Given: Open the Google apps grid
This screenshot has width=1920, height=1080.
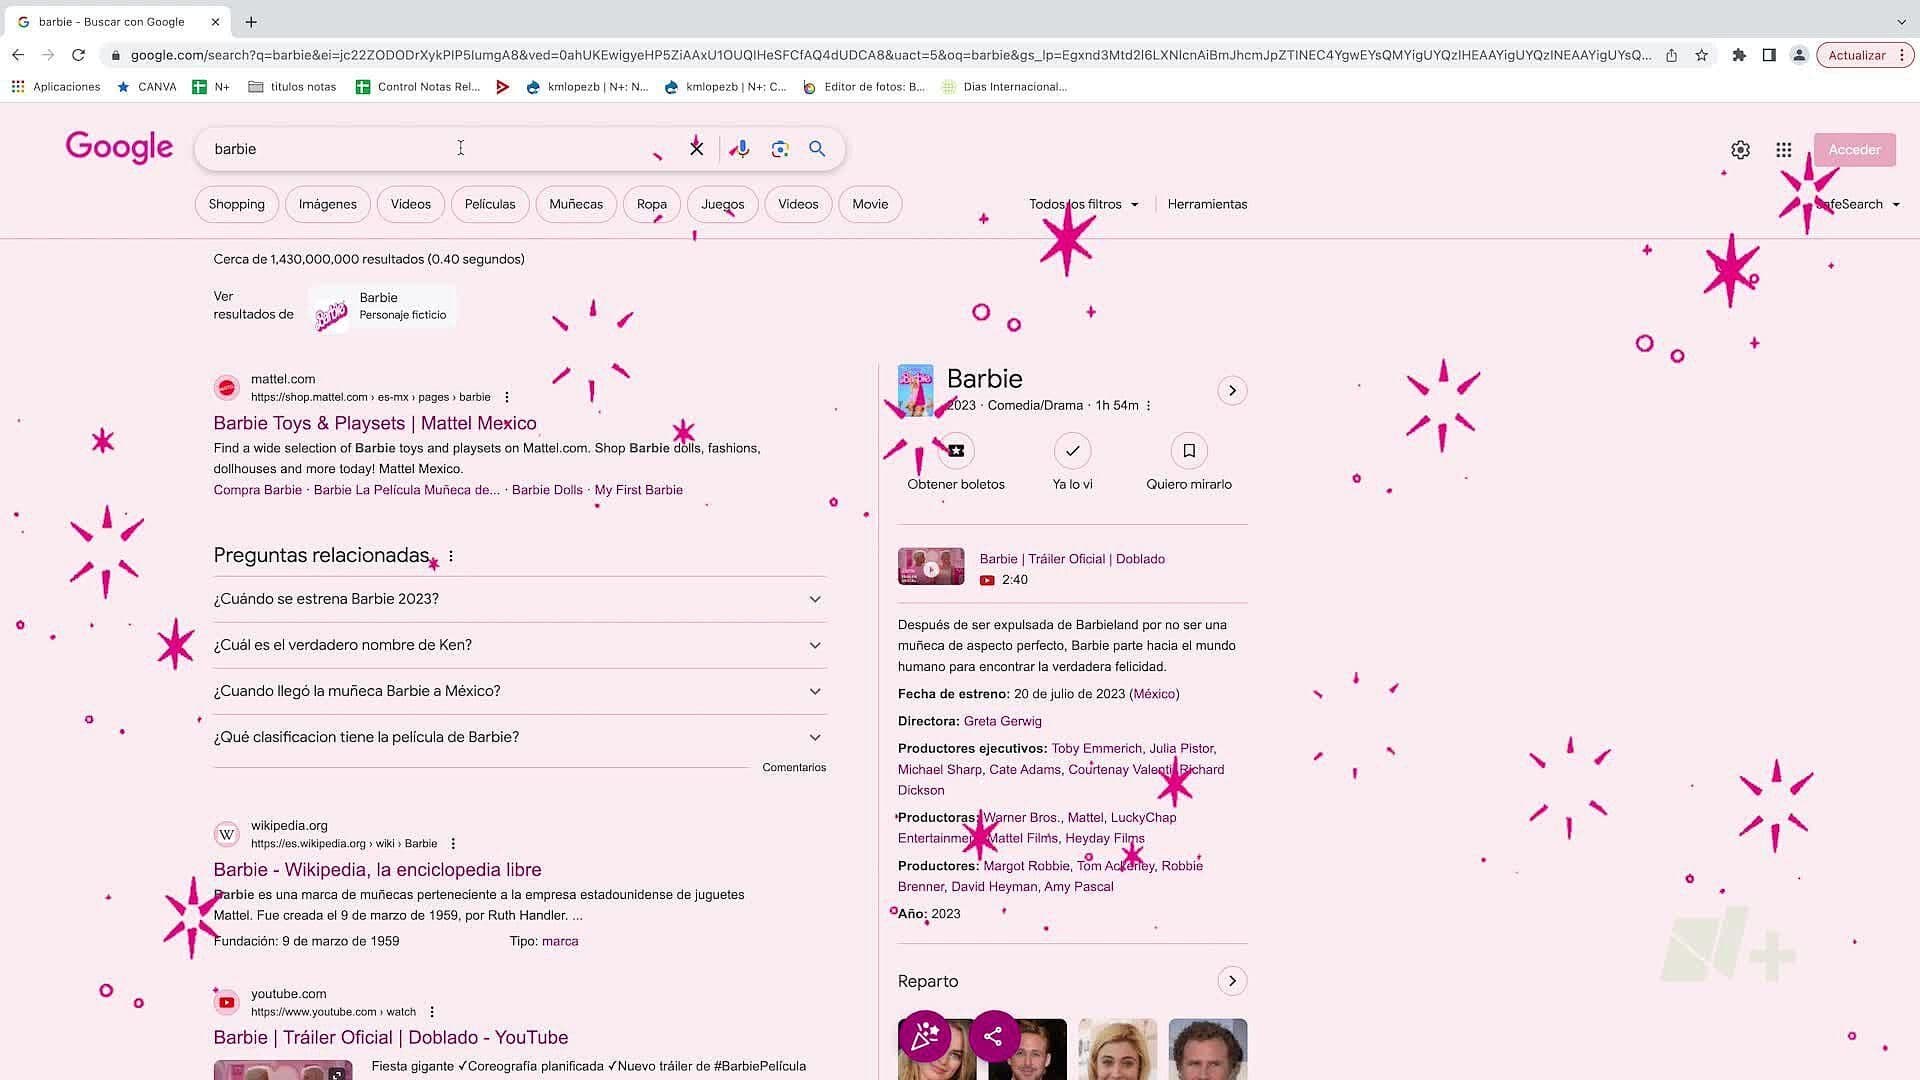Looking at the screenshot, I should pos(1783,150).
